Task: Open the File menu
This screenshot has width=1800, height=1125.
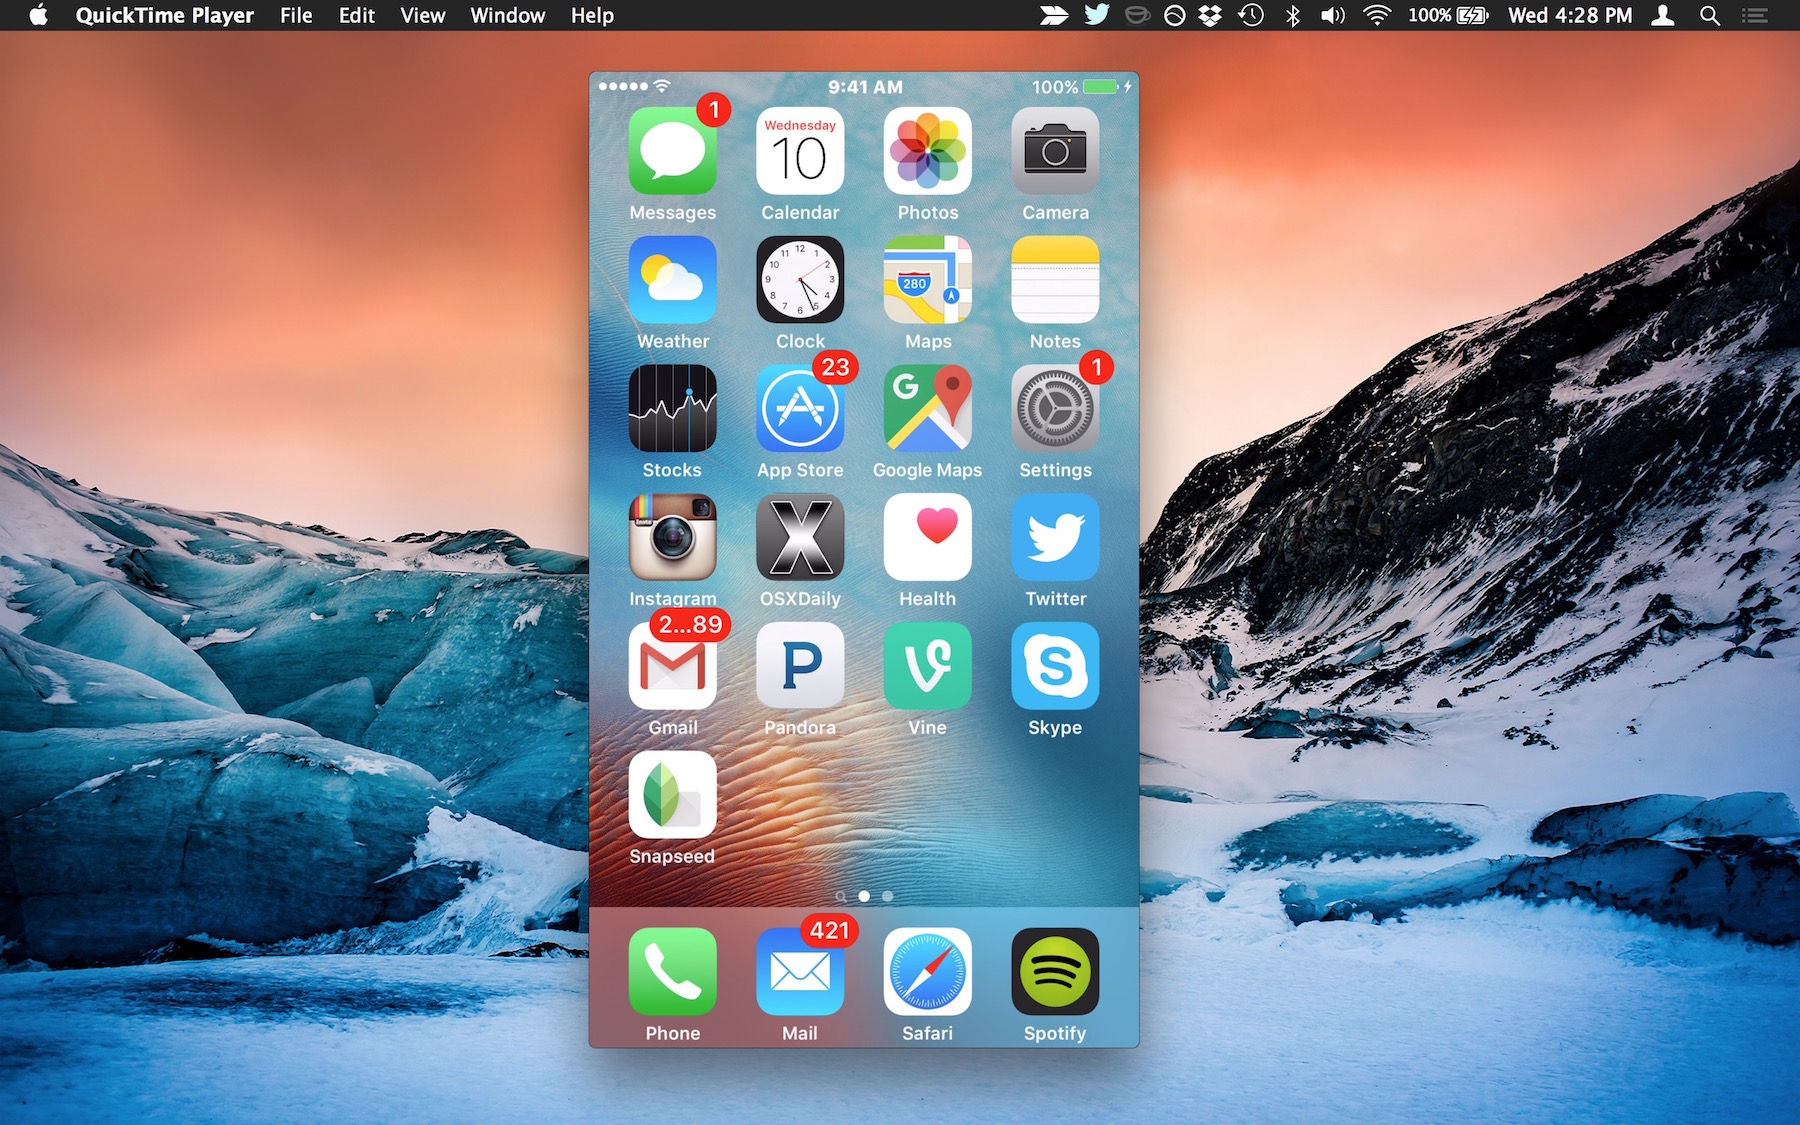Action: pyautogui.click(x=296, y=15)
